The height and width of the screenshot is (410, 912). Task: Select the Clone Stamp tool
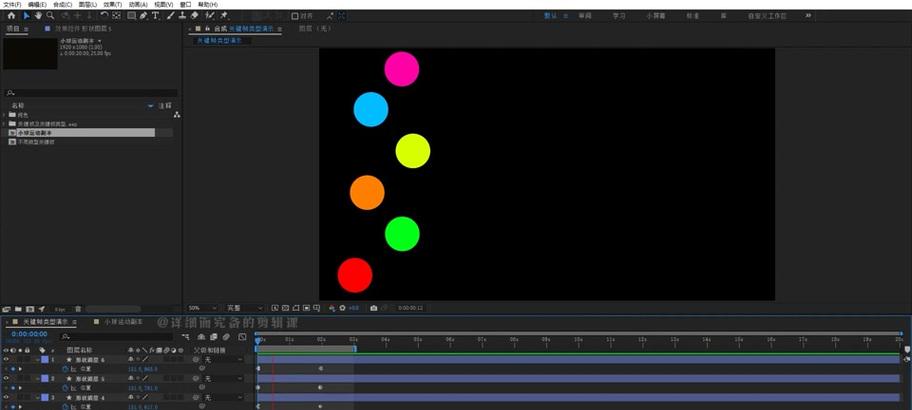tap(183, 16)
